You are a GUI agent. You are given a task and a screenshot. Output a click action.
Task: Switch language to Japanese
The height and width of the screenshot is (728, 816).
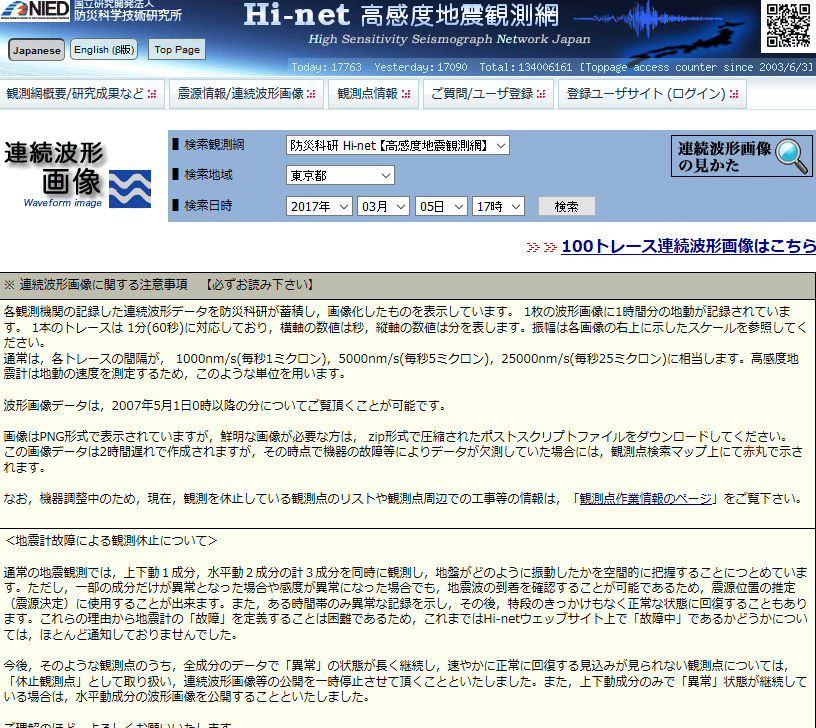point(36,50)
